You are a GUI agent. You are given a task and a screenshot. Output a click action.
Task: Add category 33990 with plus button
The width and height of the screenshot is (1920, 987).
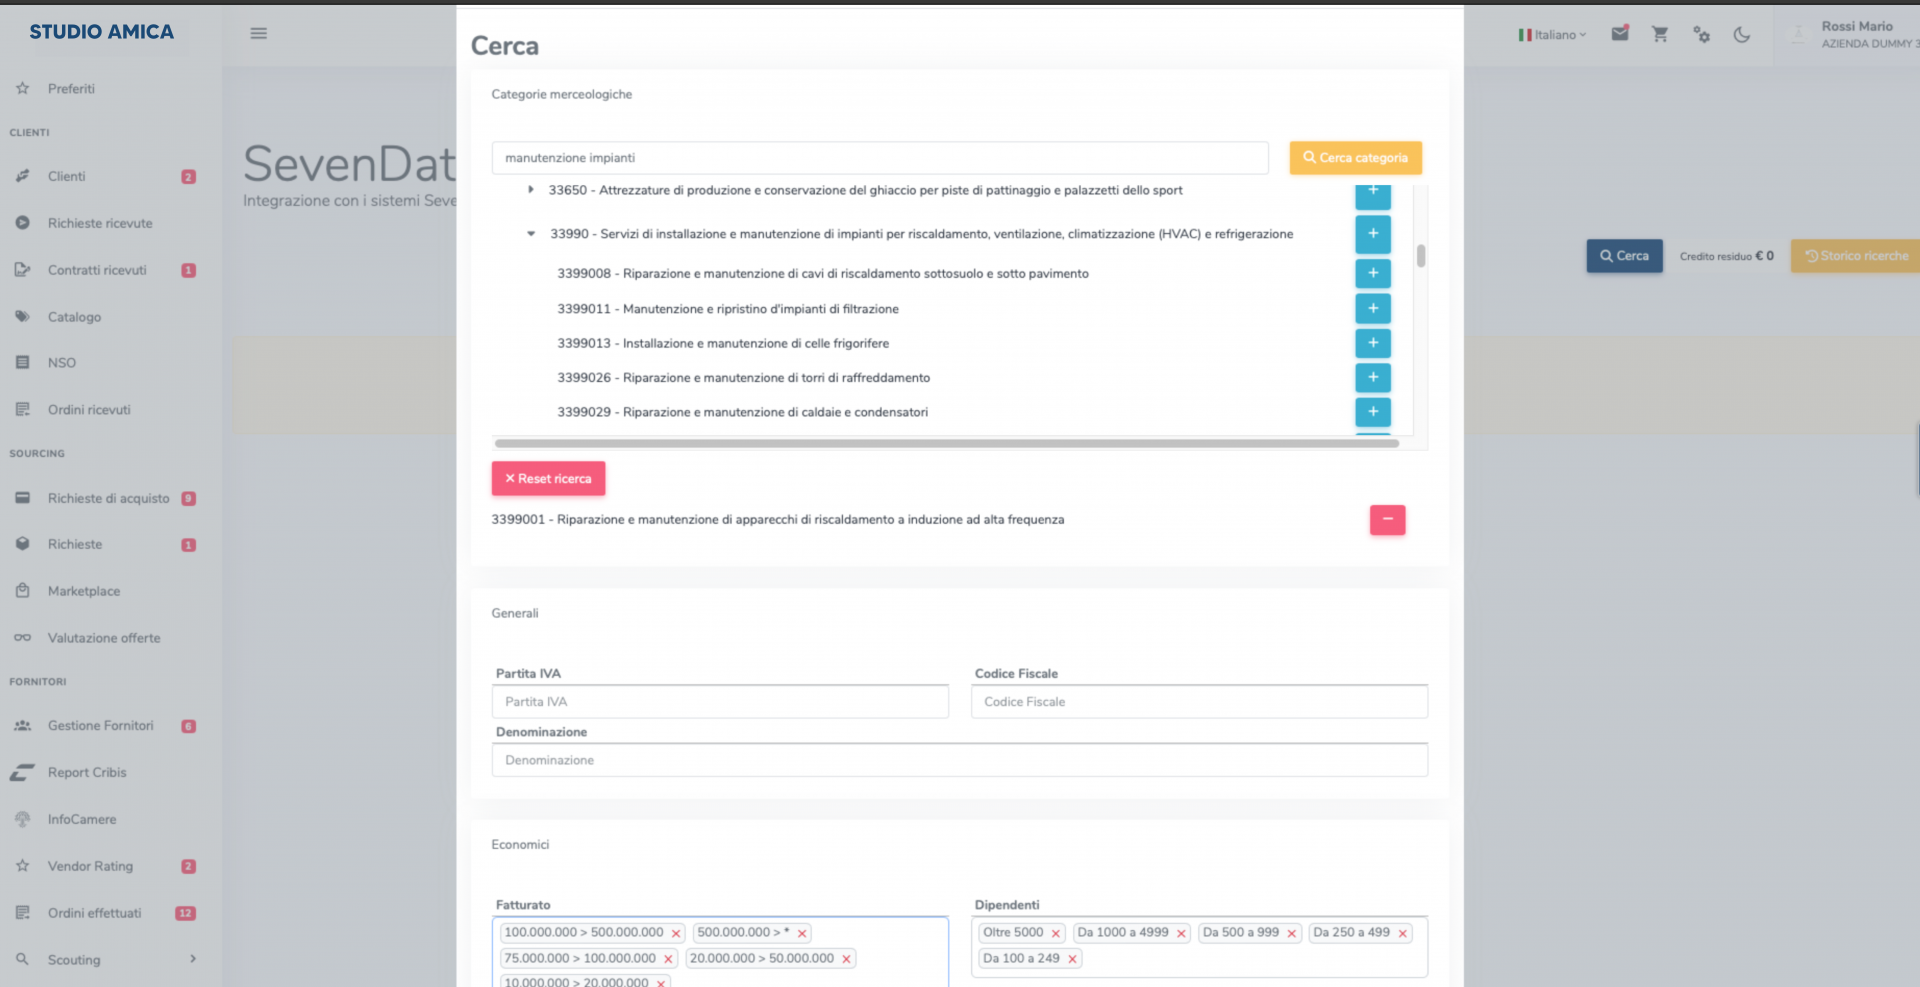click(1373, 234)
